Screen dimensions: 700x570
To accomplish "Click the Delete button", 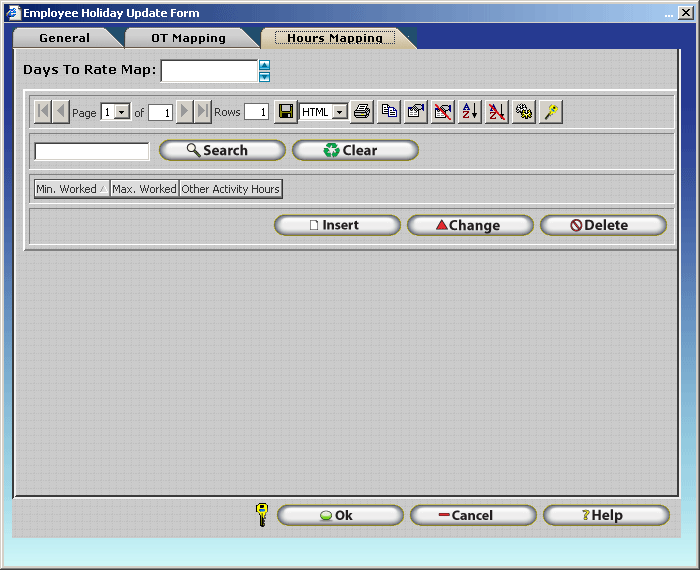I will tap(603, 225).
